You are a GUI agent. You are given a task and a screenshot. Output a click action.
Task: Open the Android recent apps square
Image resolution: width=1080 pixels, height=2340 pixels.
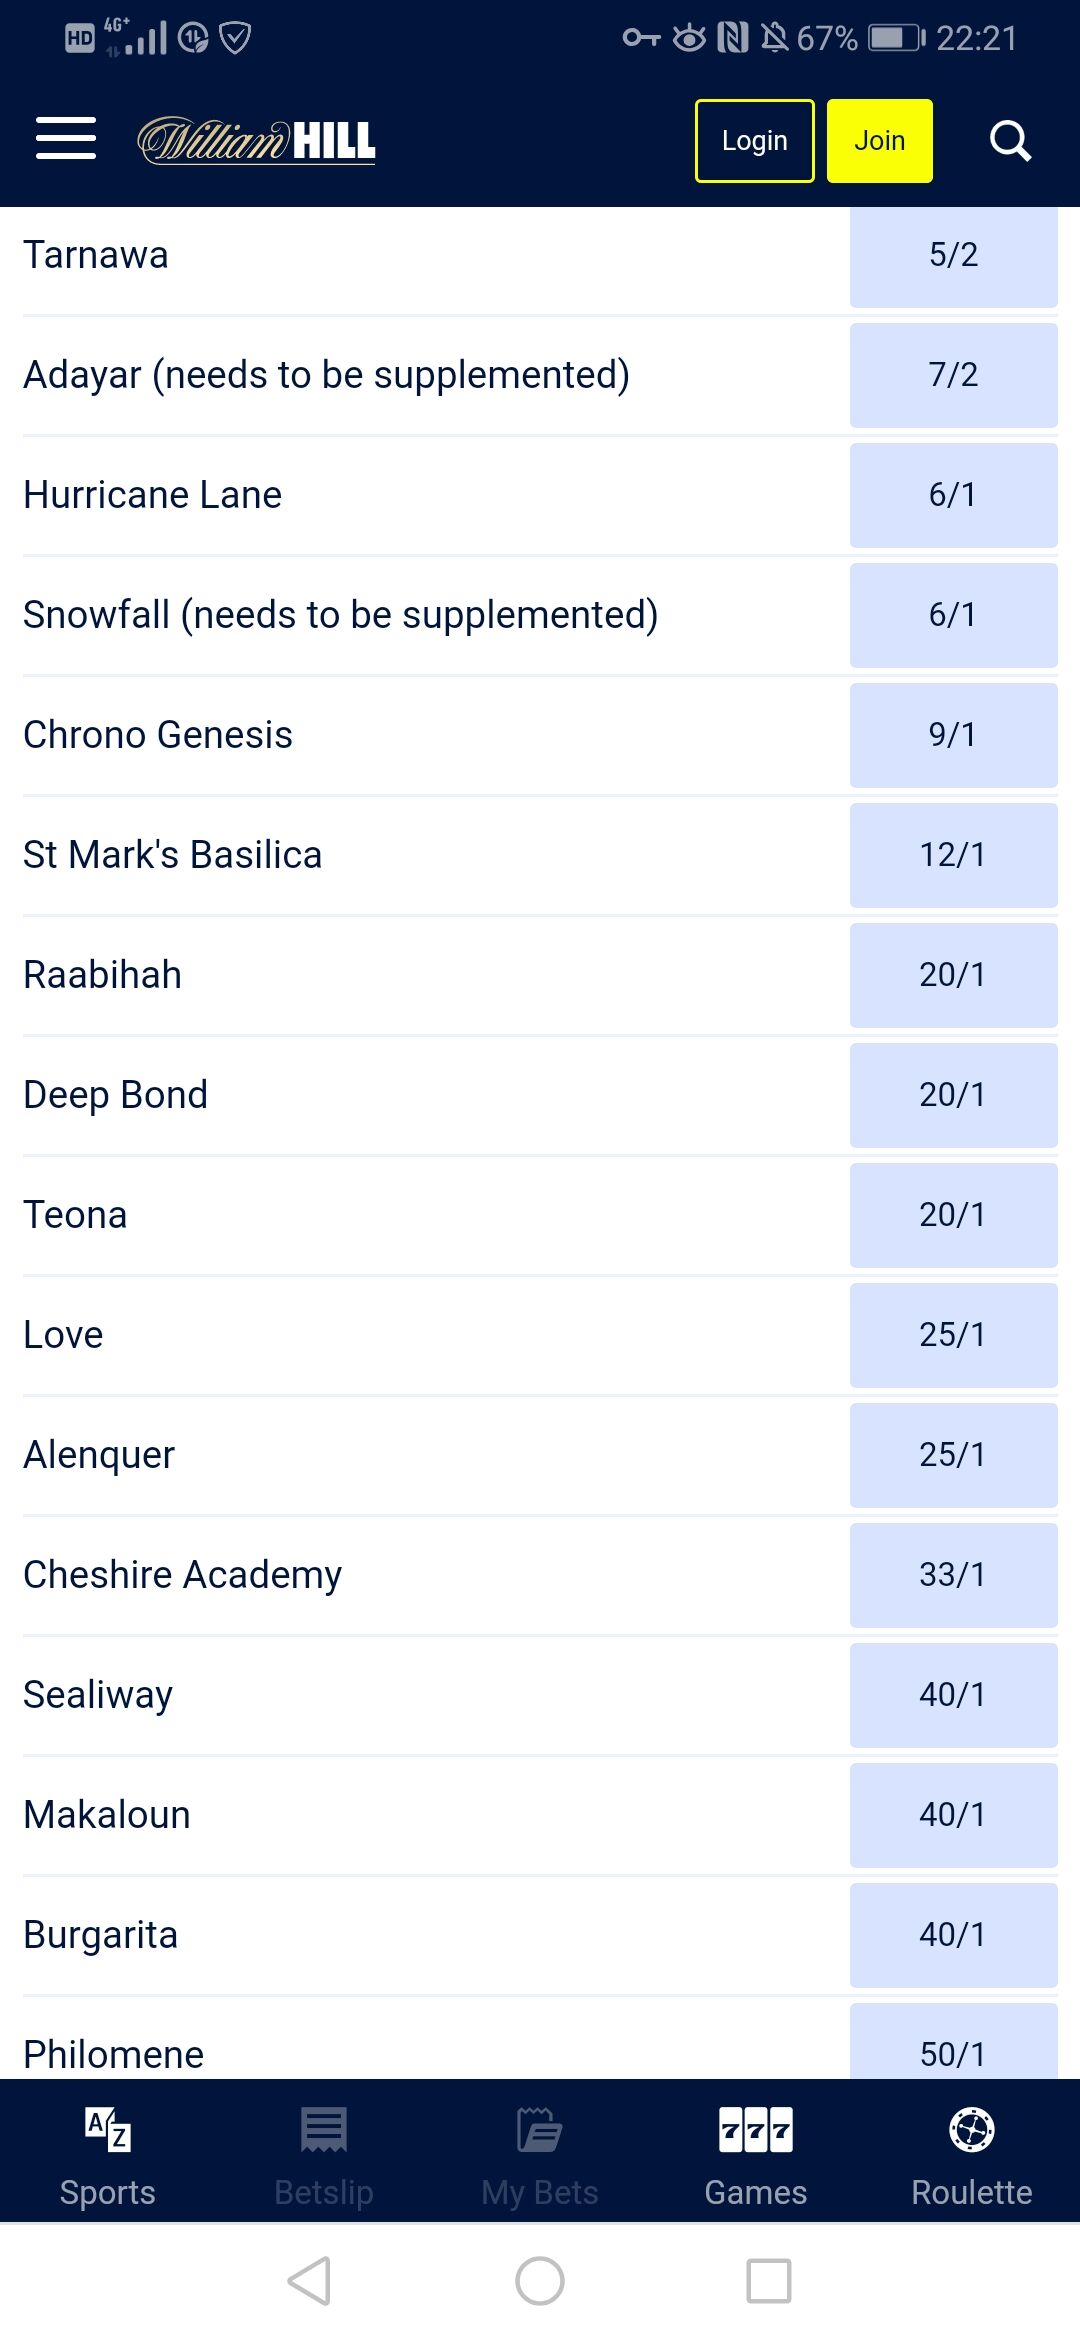point(769,2281)
